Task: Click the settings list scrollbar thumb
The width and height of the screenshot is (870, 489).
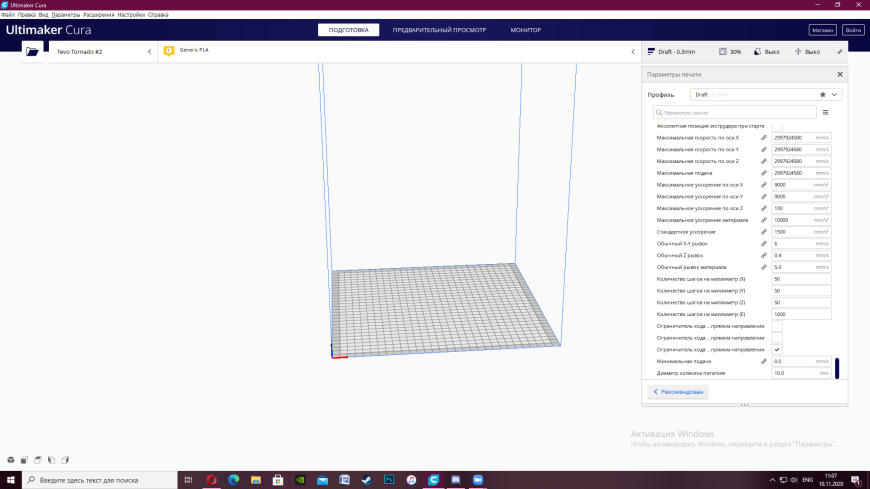Action: (x=837, y=368)
